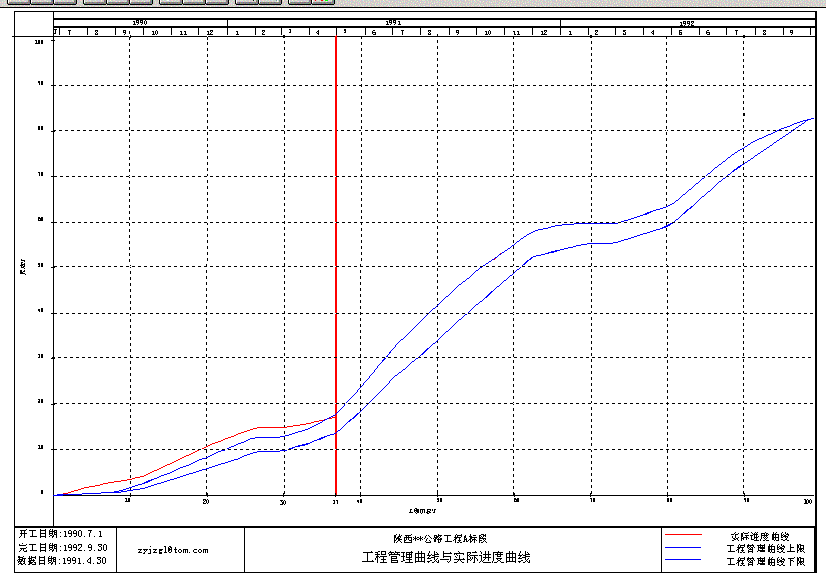Click the 工程管理曲线上限 legend line swatch
This screenshot has height=577, width=826.
point(686,550)
